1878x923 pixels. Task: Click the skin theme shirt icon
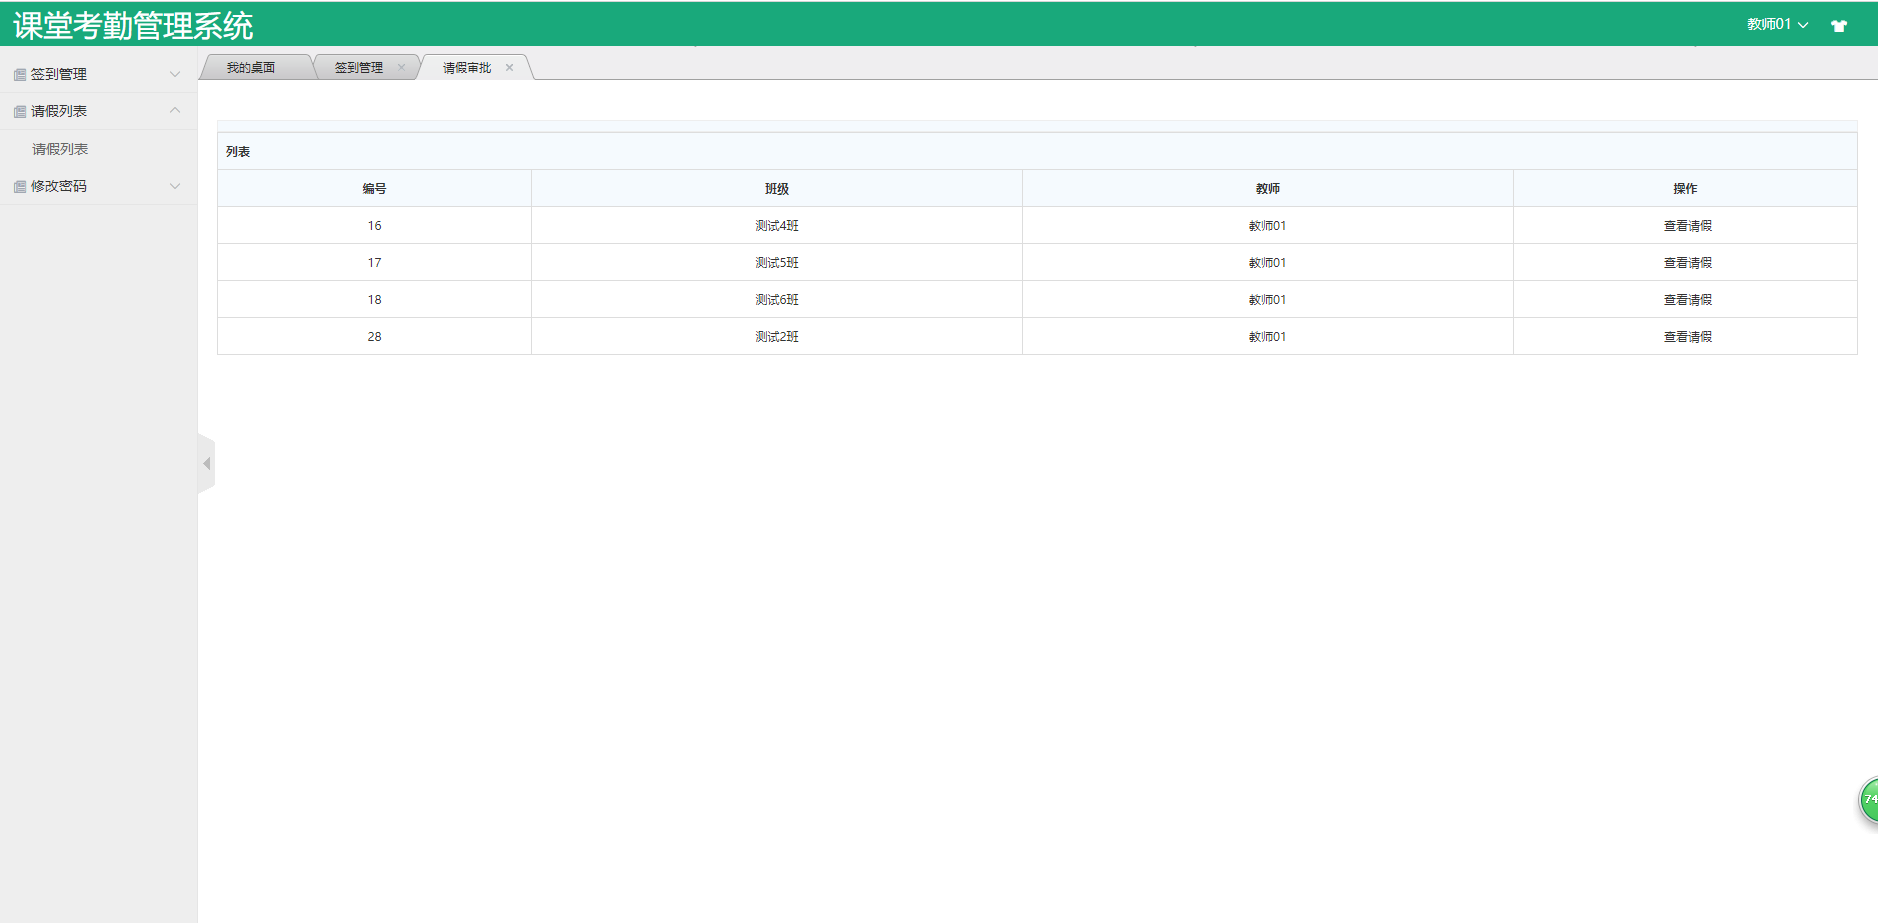1838,26
